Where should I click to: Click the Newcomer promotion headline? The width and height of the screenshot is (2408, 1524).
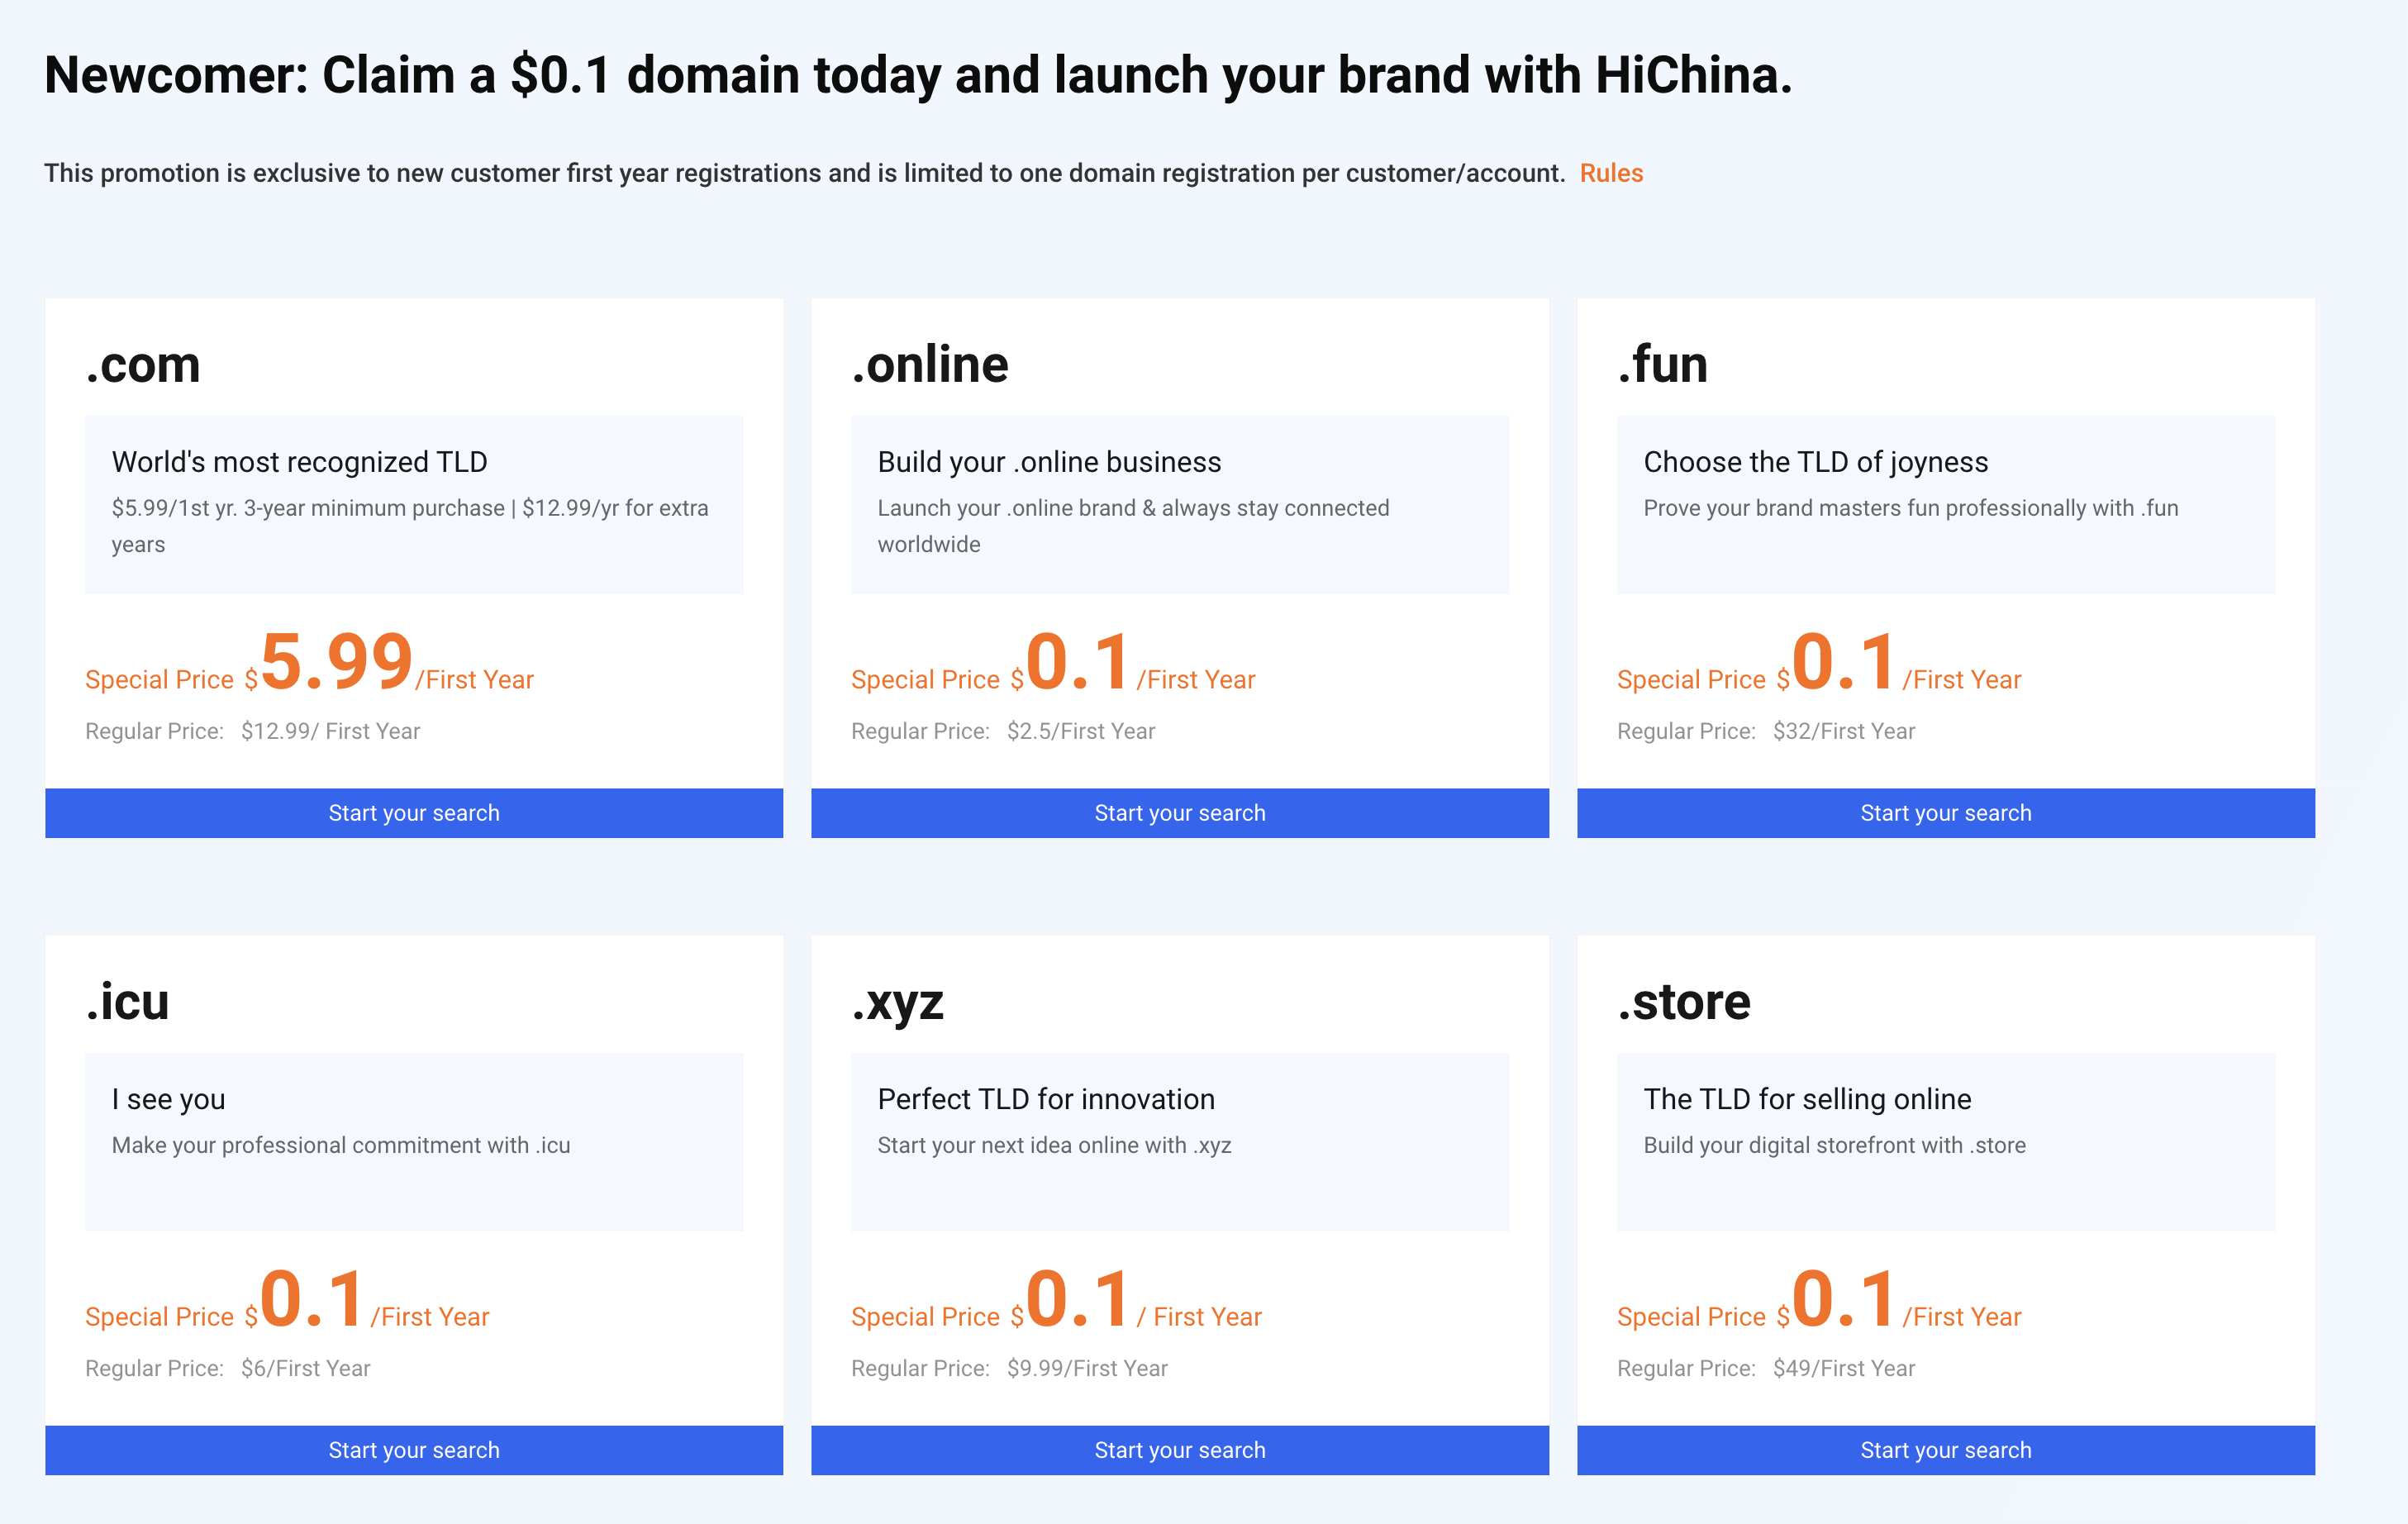(x=918, y=76)
